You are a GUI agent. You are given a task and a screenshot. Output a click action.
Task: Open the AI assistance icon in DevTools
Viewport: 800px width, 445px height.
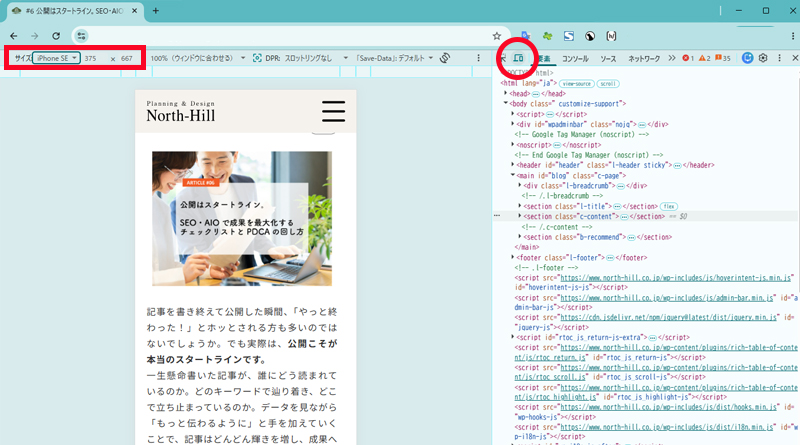click(x=747, y=58)
